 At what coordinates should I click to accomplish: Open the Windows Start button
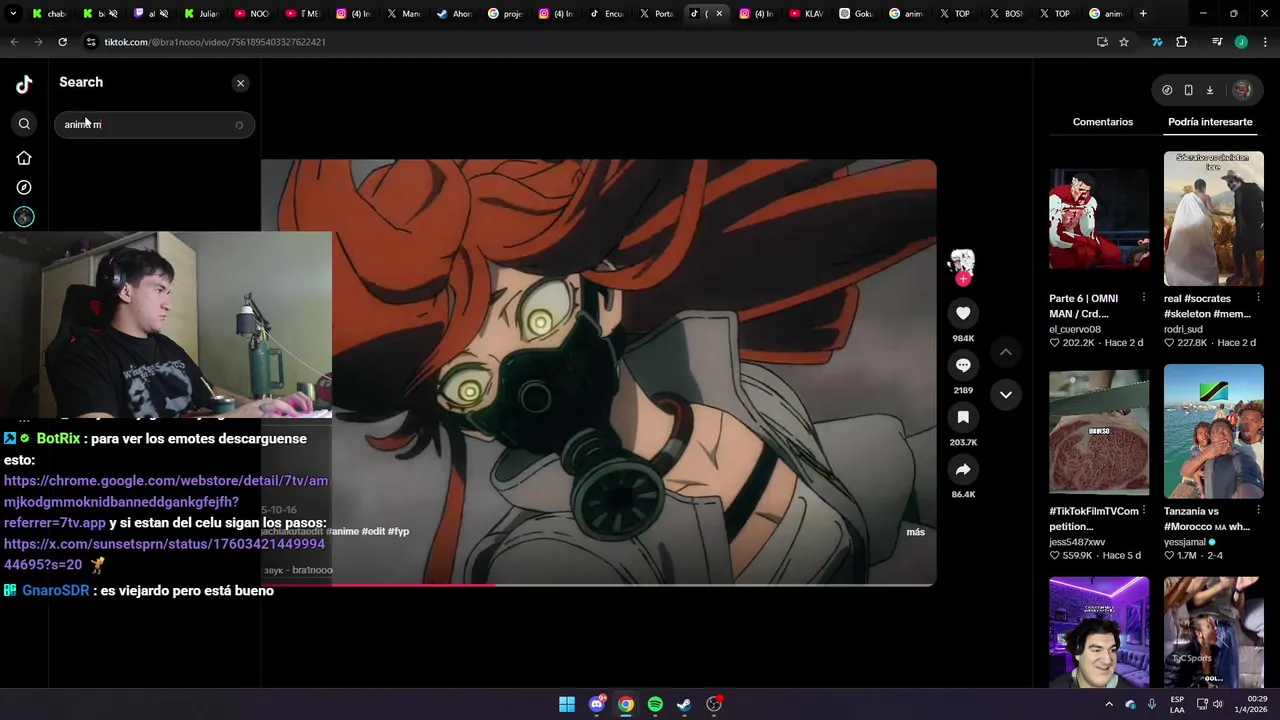567,704
